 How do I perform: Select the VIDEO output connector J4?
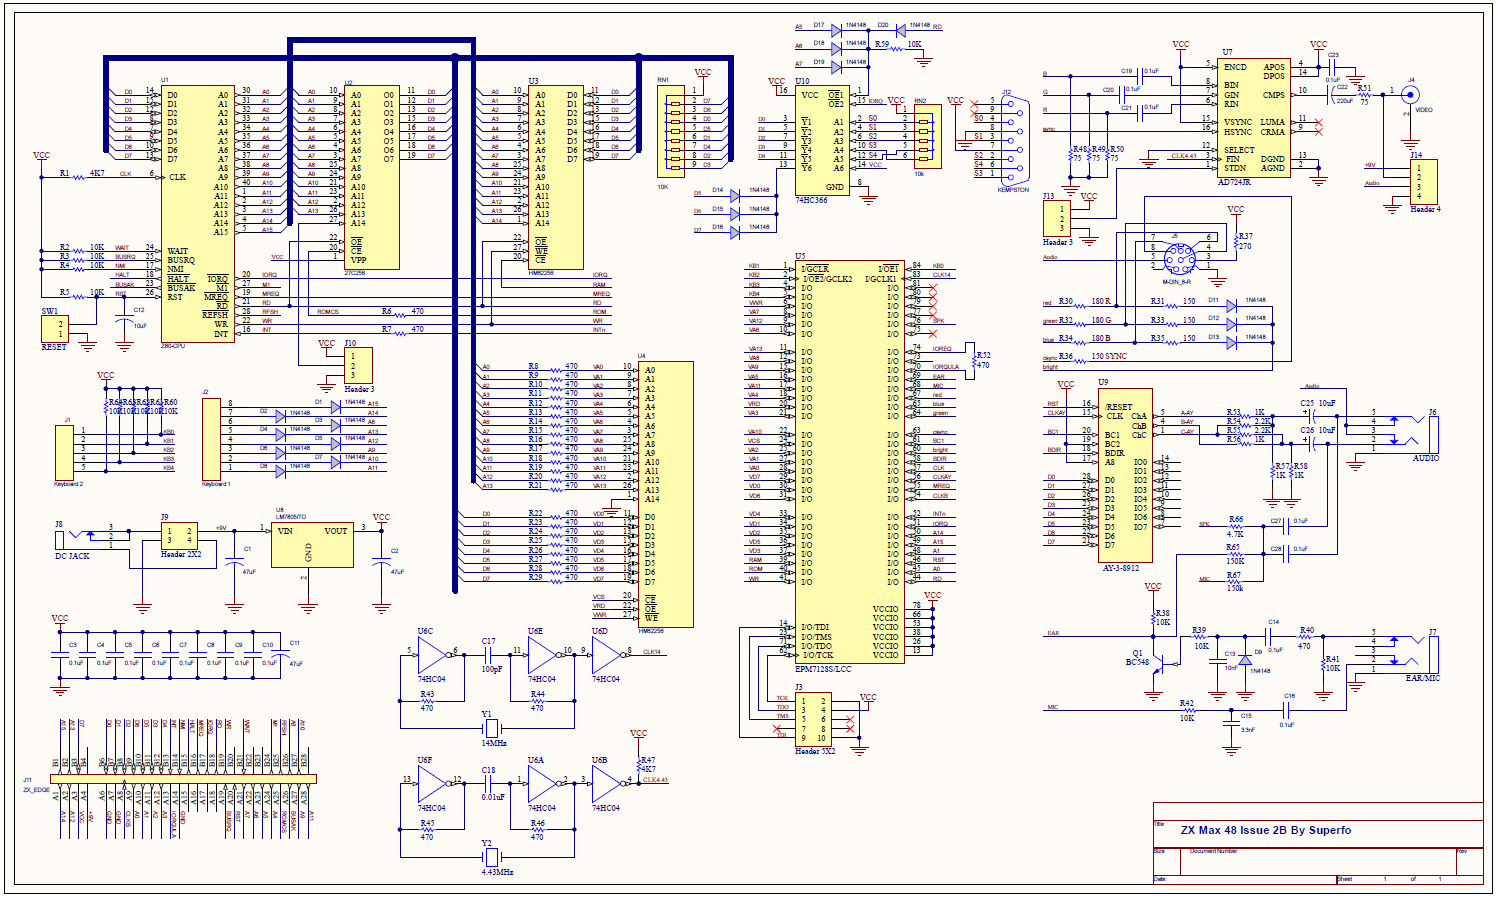(1411, 96)
